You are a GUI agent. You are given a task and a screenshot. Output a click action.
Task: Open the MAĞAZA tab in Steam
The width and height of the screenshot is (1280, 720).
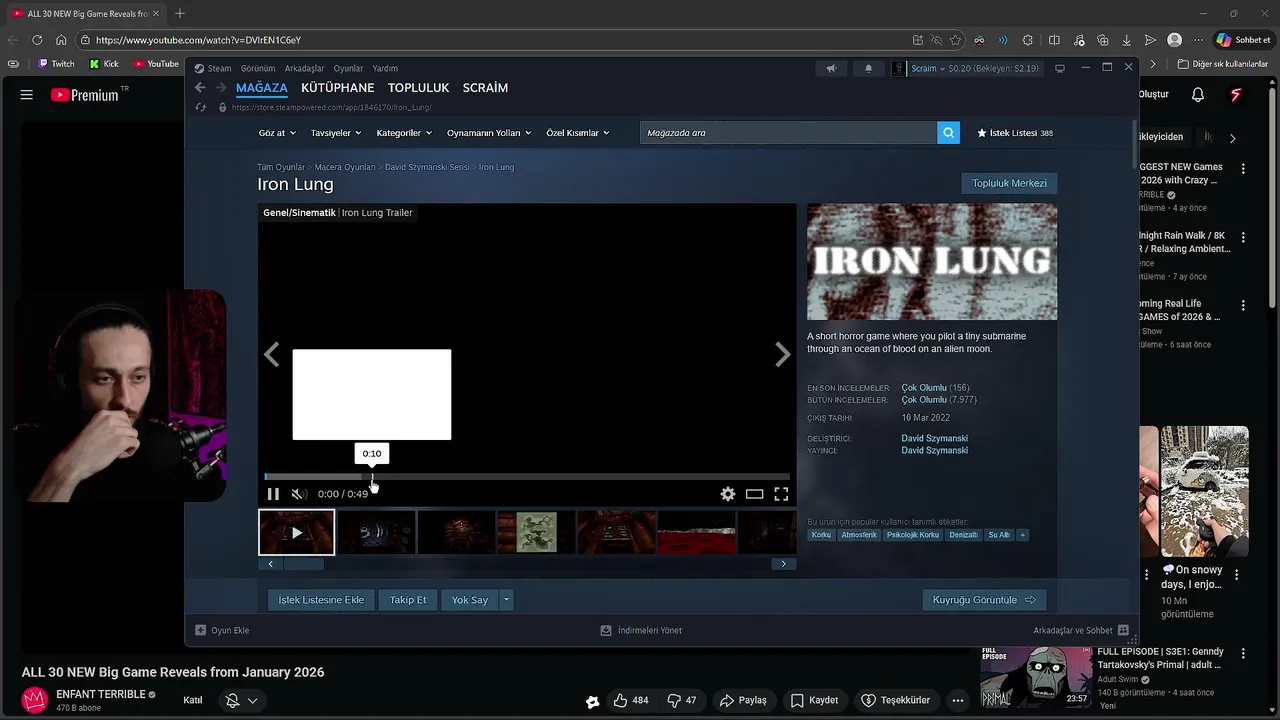click(262, 88)
